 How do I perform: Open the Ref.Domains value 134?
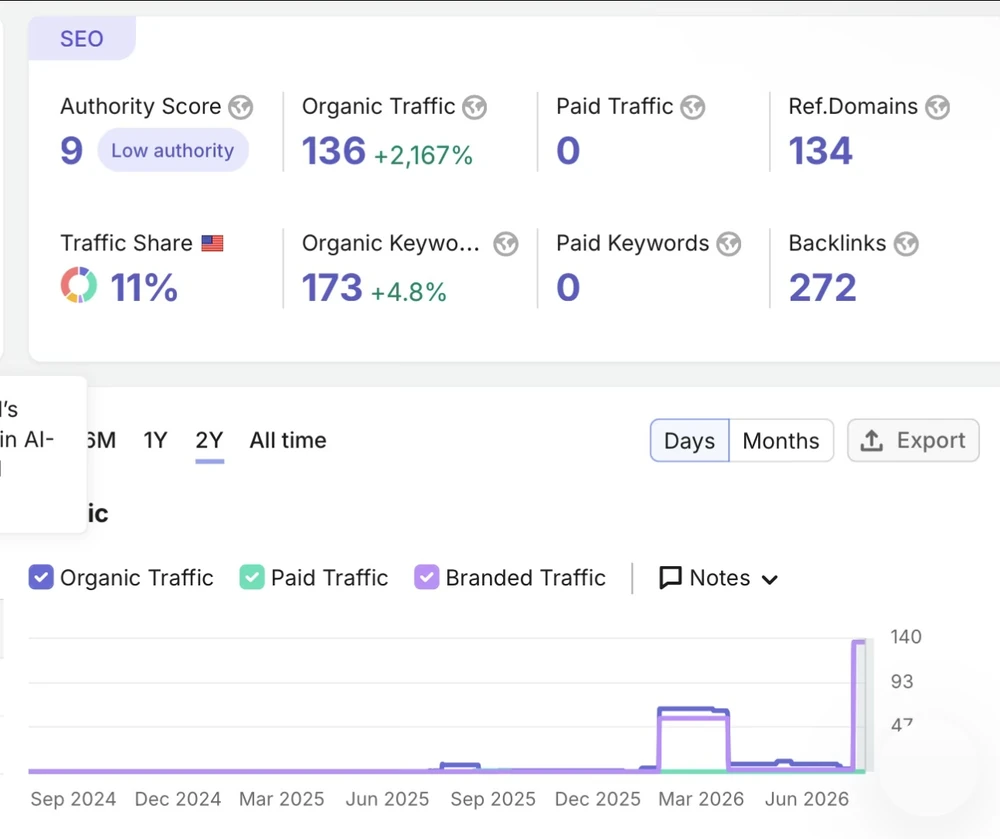click(820, 150)
